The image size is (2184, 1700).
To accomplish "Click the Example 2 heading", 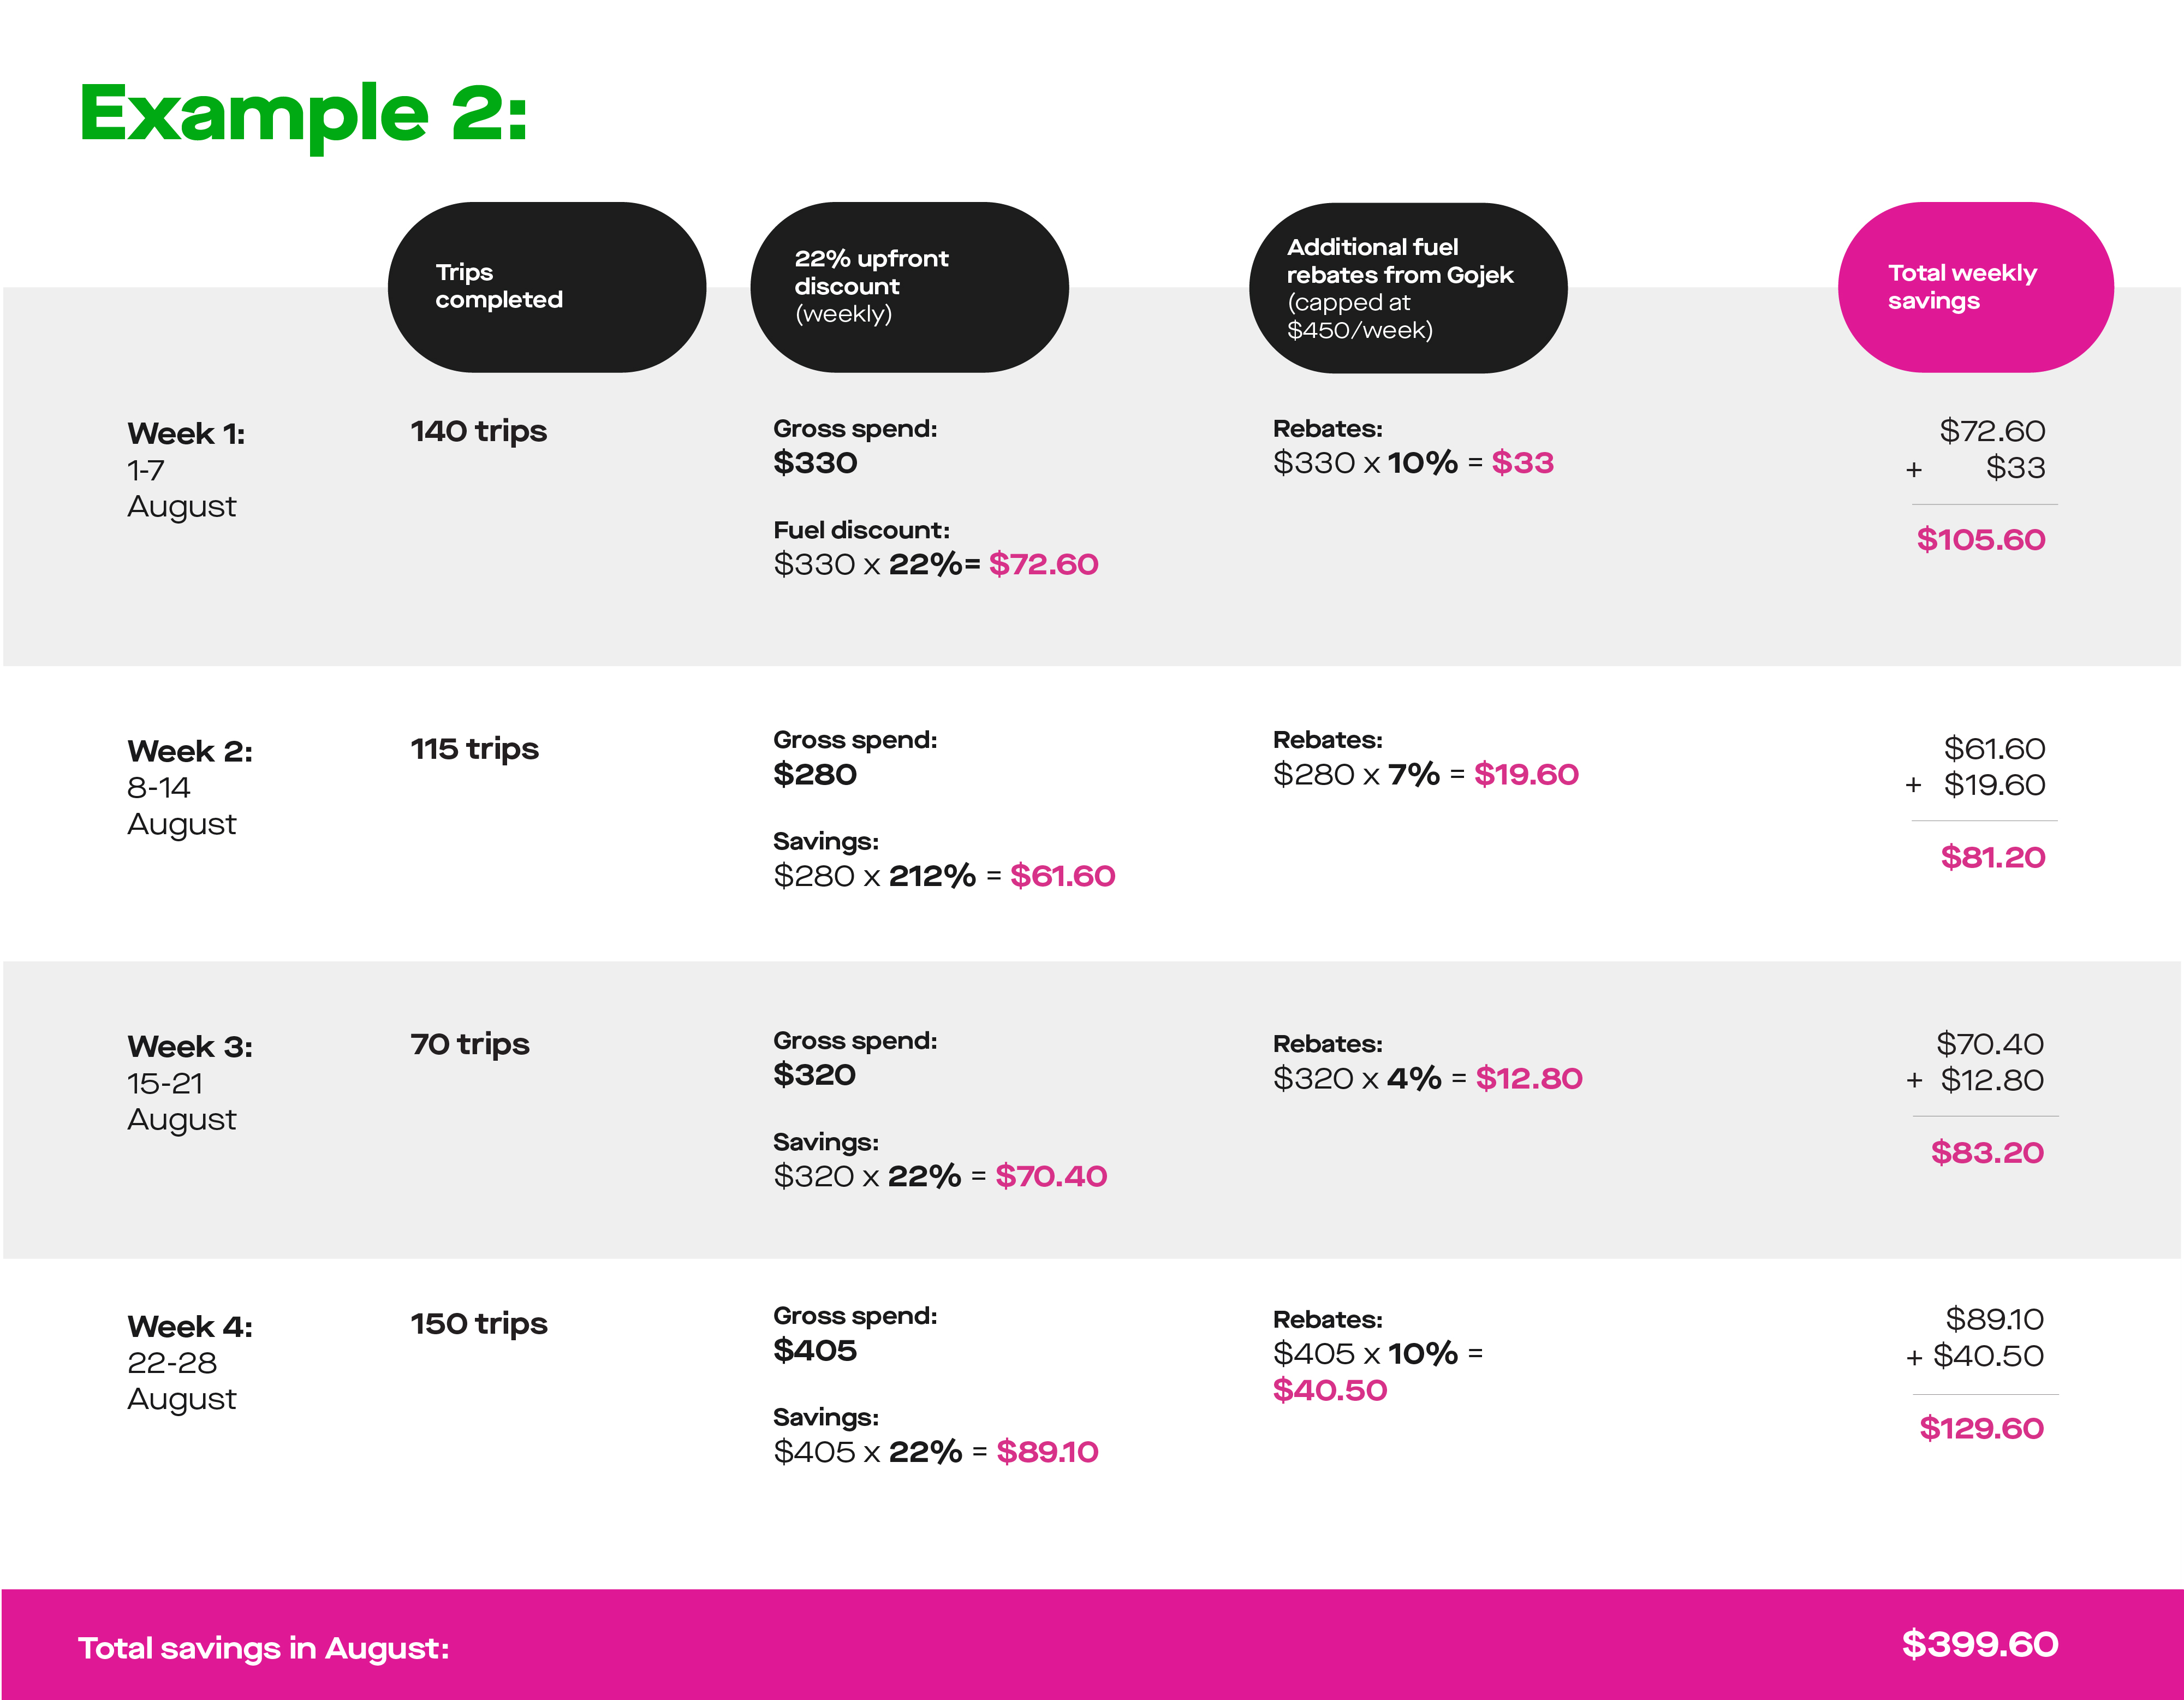I will click(303, 115).
